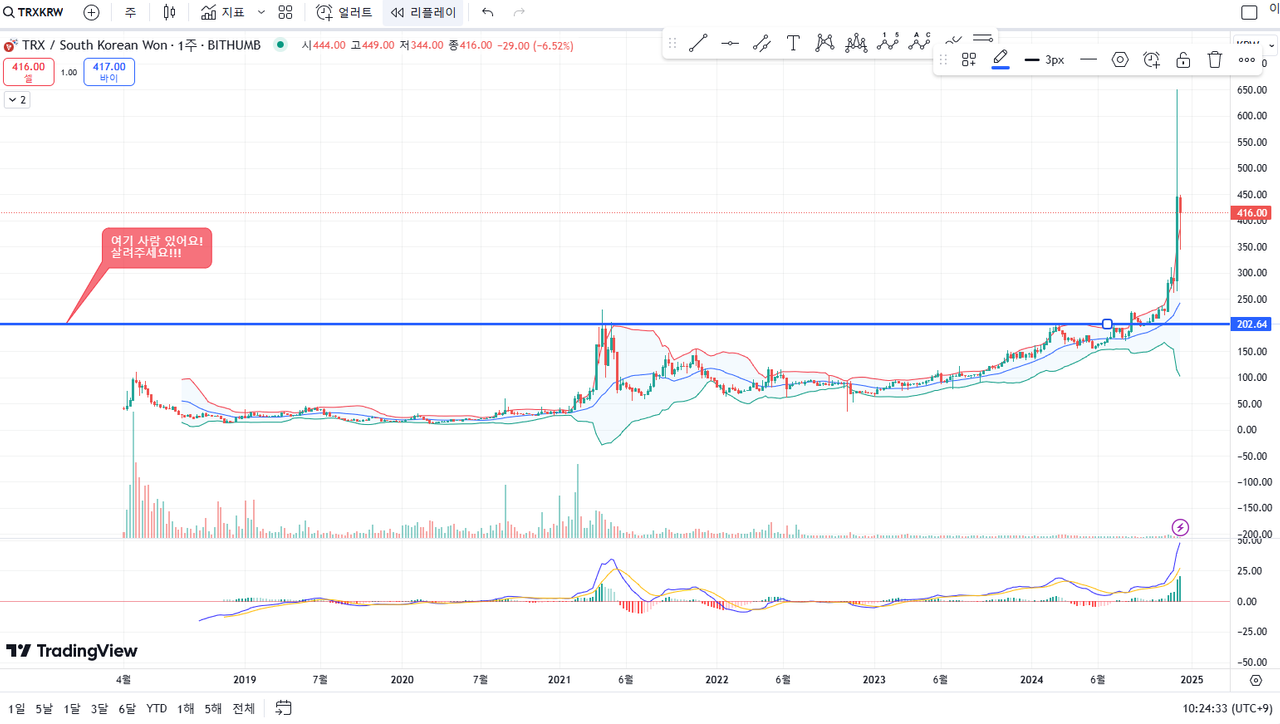The height and width of the screenshot is (724, 1280).
Task: Click the red Korean text callout bubble
Action: (x=157, y=248)
